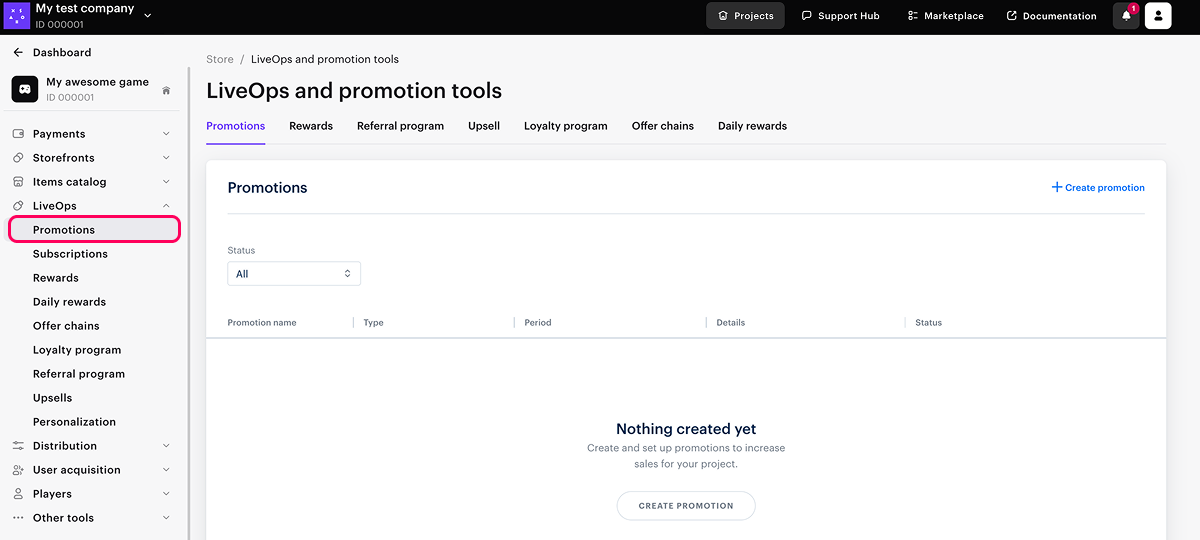This screenshot has height=540, width=1200.
Task: Collapse the LiveOps sidebar section
Action: click(x=166, y=206)
